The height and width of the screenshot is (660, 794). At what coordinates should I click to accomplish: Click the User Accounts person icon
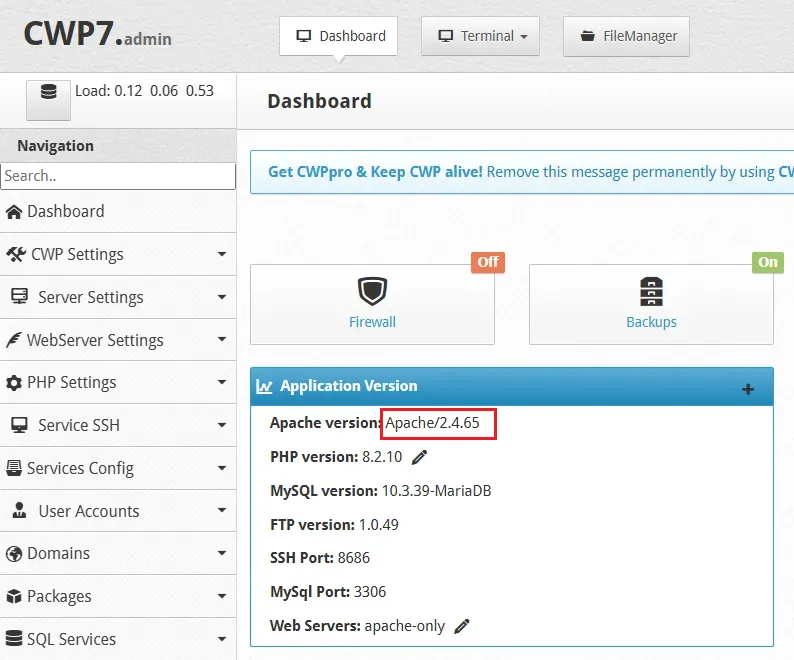coord(19,511)
